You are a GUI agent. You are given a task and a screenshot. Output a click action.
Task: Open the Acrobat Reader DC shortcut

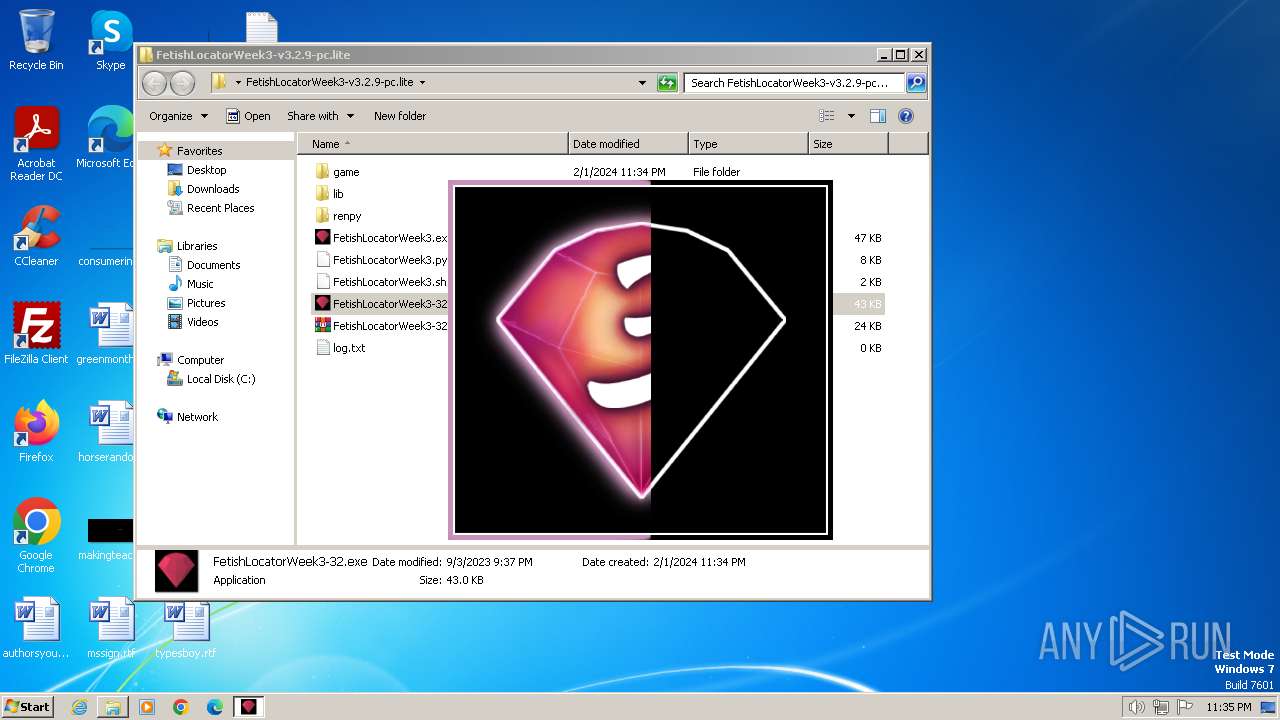[36, 143]
